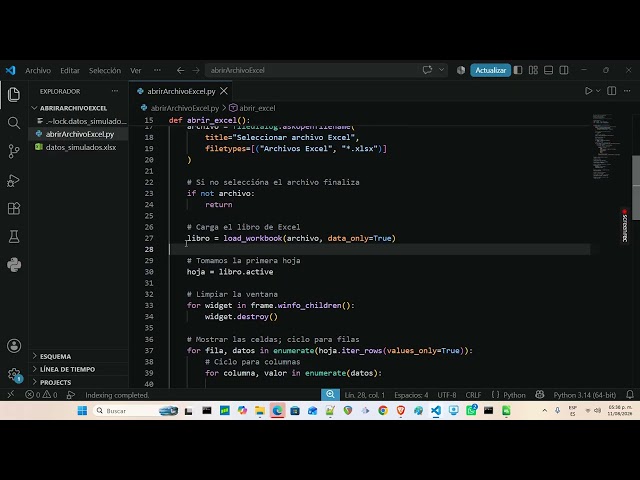This screenshot has width=640, height=480.
Task: Open Microsoft Edge from the taskbar
Action: [x=277, y=411]
